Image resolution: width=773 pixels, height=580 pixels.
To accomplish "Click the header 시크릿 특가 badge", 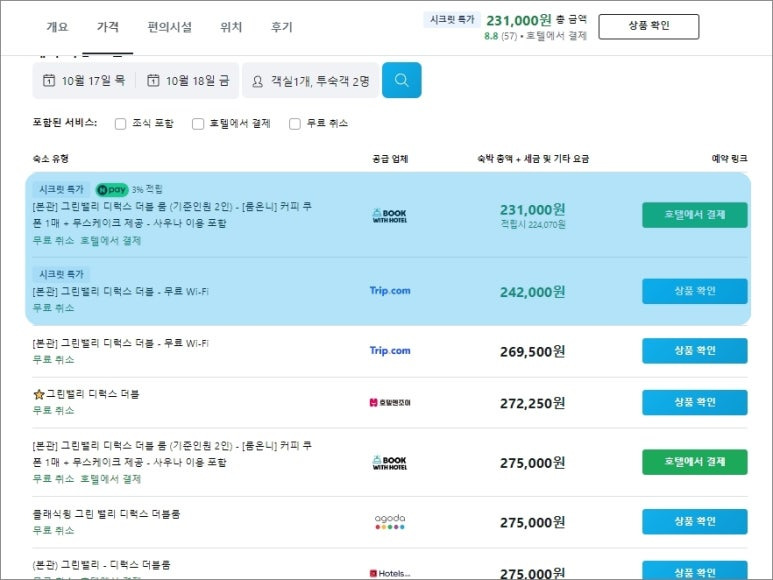I will (452, 20).
